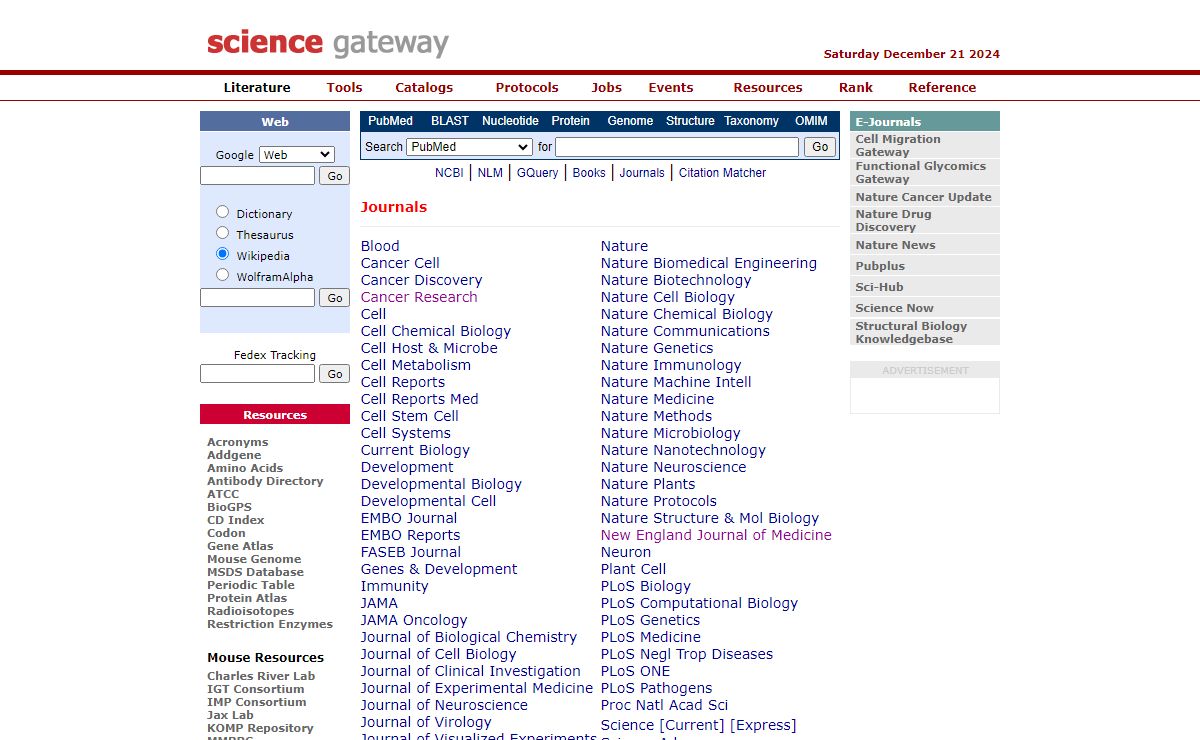
Task: Select the WolframAlpha radio option
Action: (x=222, y=275)
